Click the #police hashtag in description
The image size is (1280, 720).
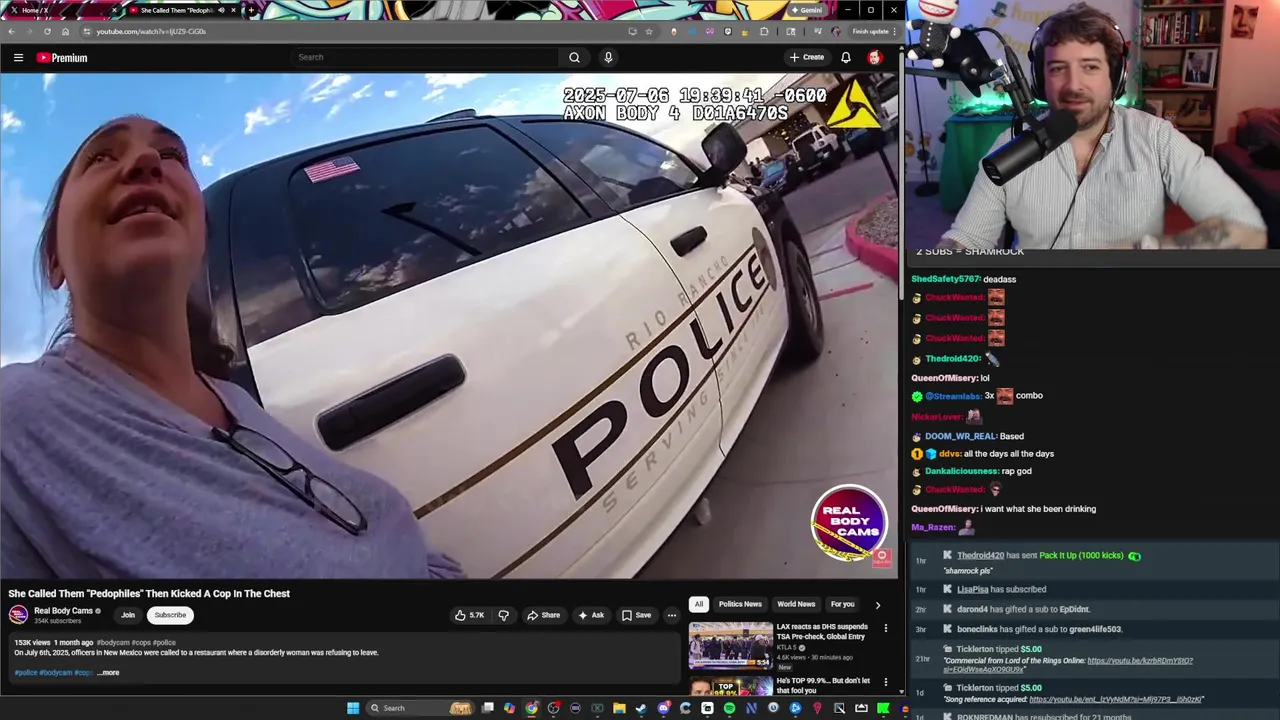(25, 672)
